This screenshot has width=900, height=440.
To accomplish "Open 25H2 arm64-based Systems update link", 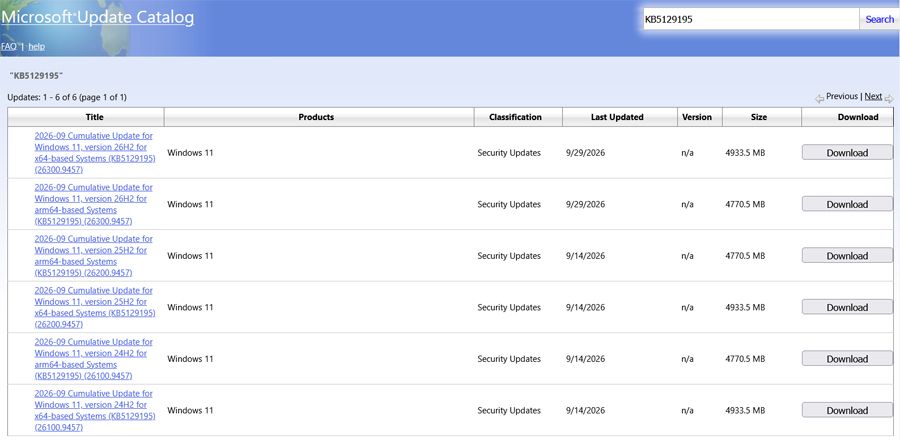I will tap(94, 256).
